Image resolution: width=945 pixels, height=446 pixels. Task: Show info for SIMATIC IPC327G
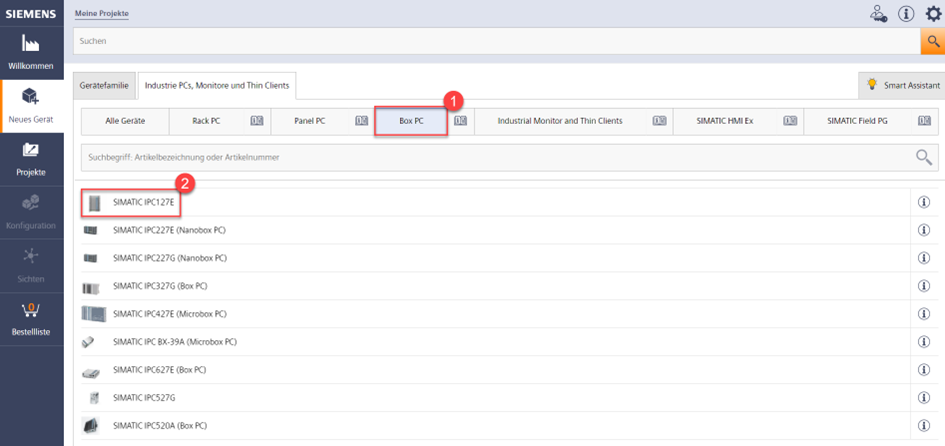pos(923,286)
